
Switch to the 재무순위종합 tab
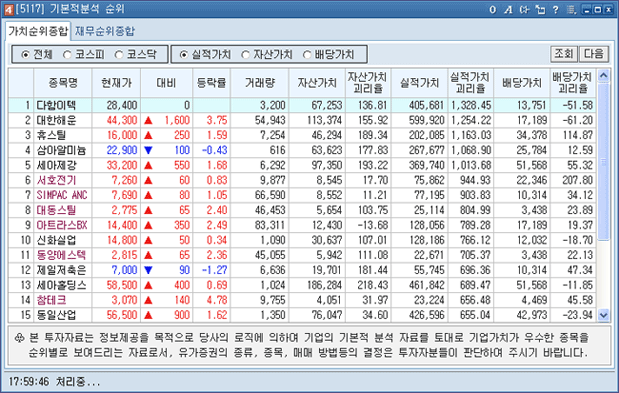pyautogui.click(x=105, y=31)
